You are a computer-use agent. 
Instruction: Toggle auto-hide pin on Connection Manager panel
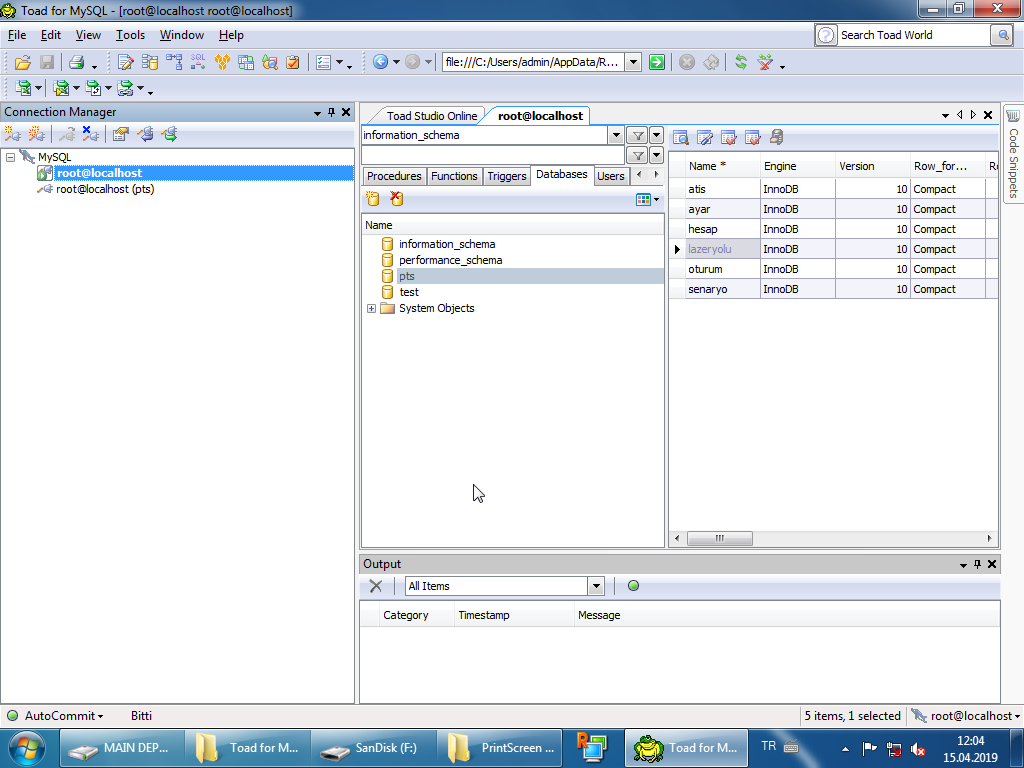pyautogui.click(x=332, y=112)
